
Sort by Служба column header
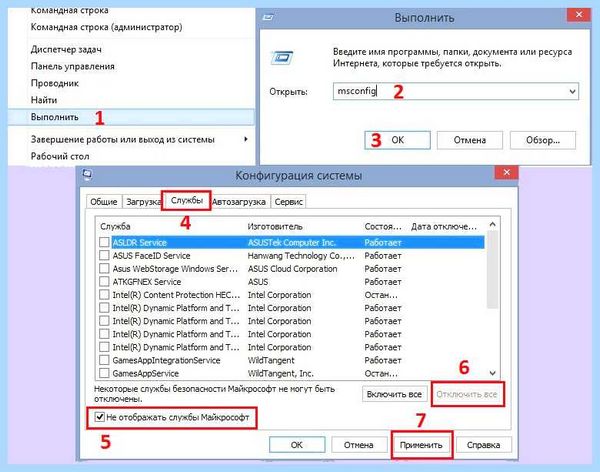(115, 226)
